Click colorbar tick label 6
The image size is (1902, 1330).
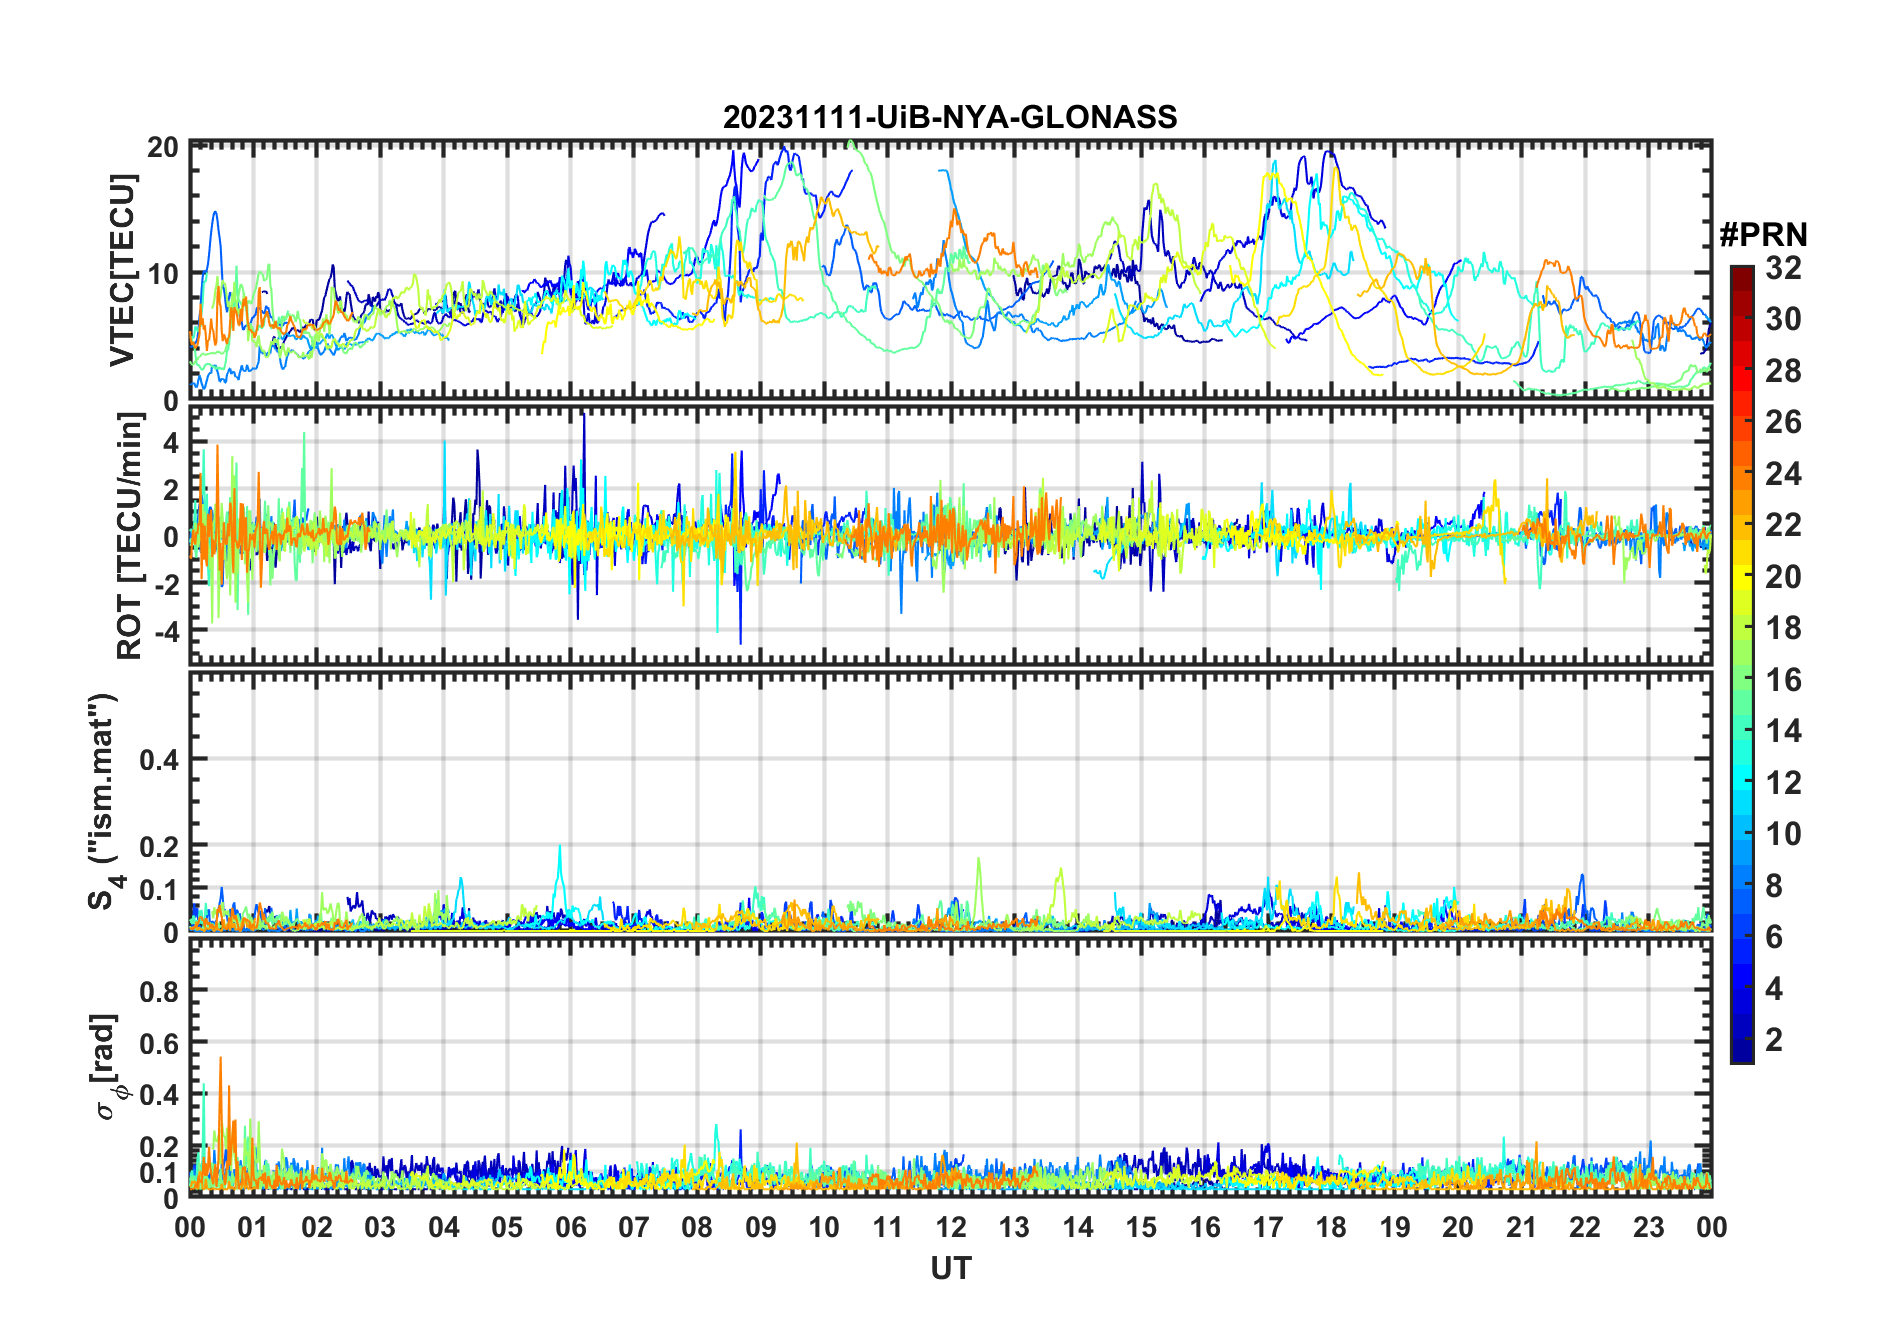(x=1774, y=936)
